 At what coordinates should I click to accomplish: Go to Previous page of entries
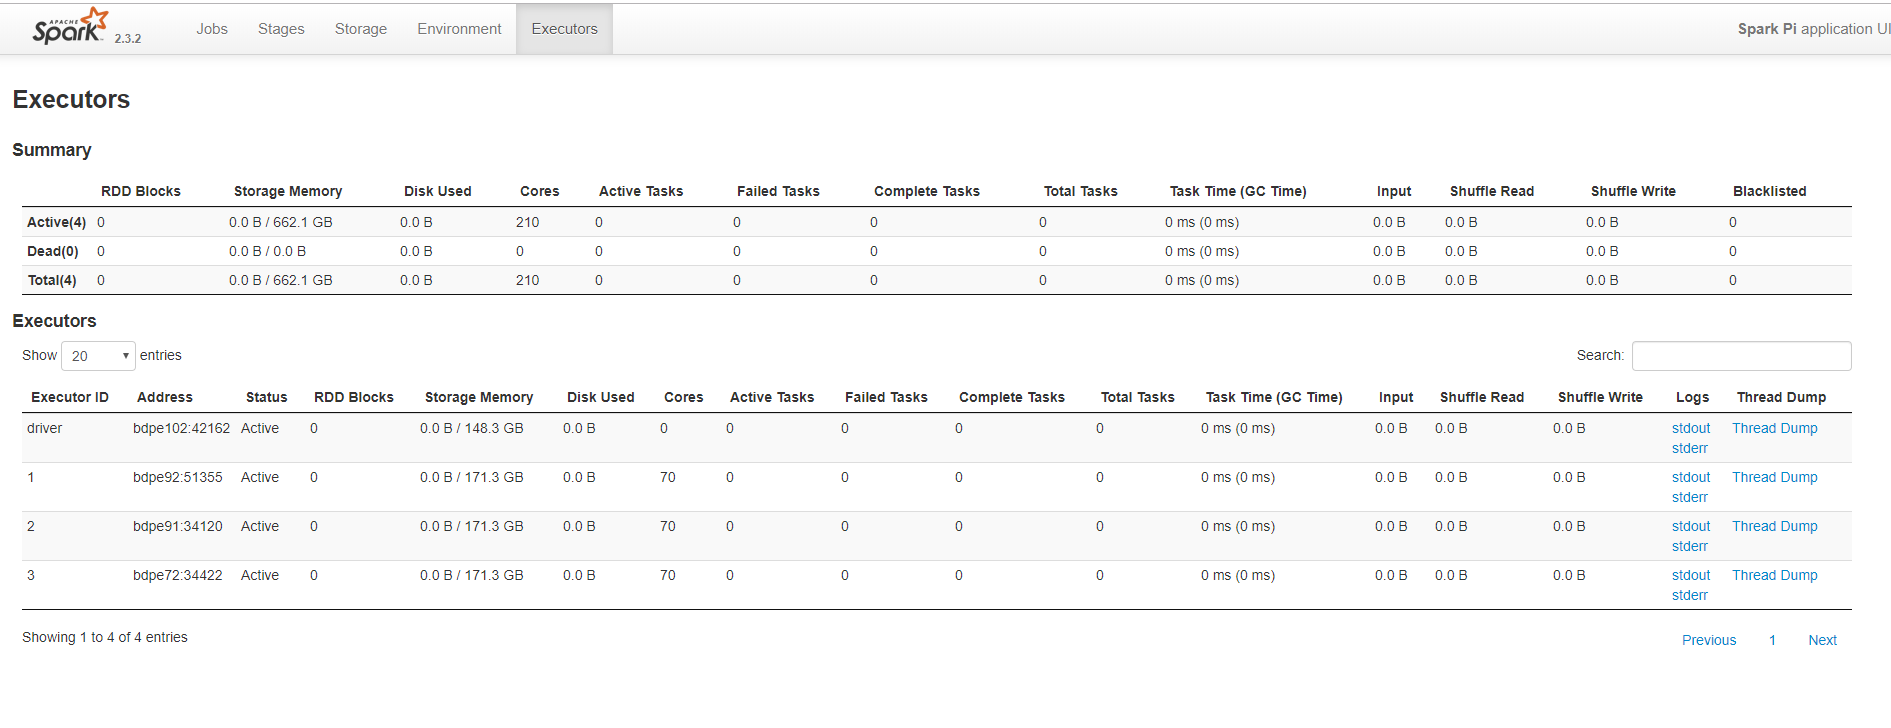tap(1709, 640)
